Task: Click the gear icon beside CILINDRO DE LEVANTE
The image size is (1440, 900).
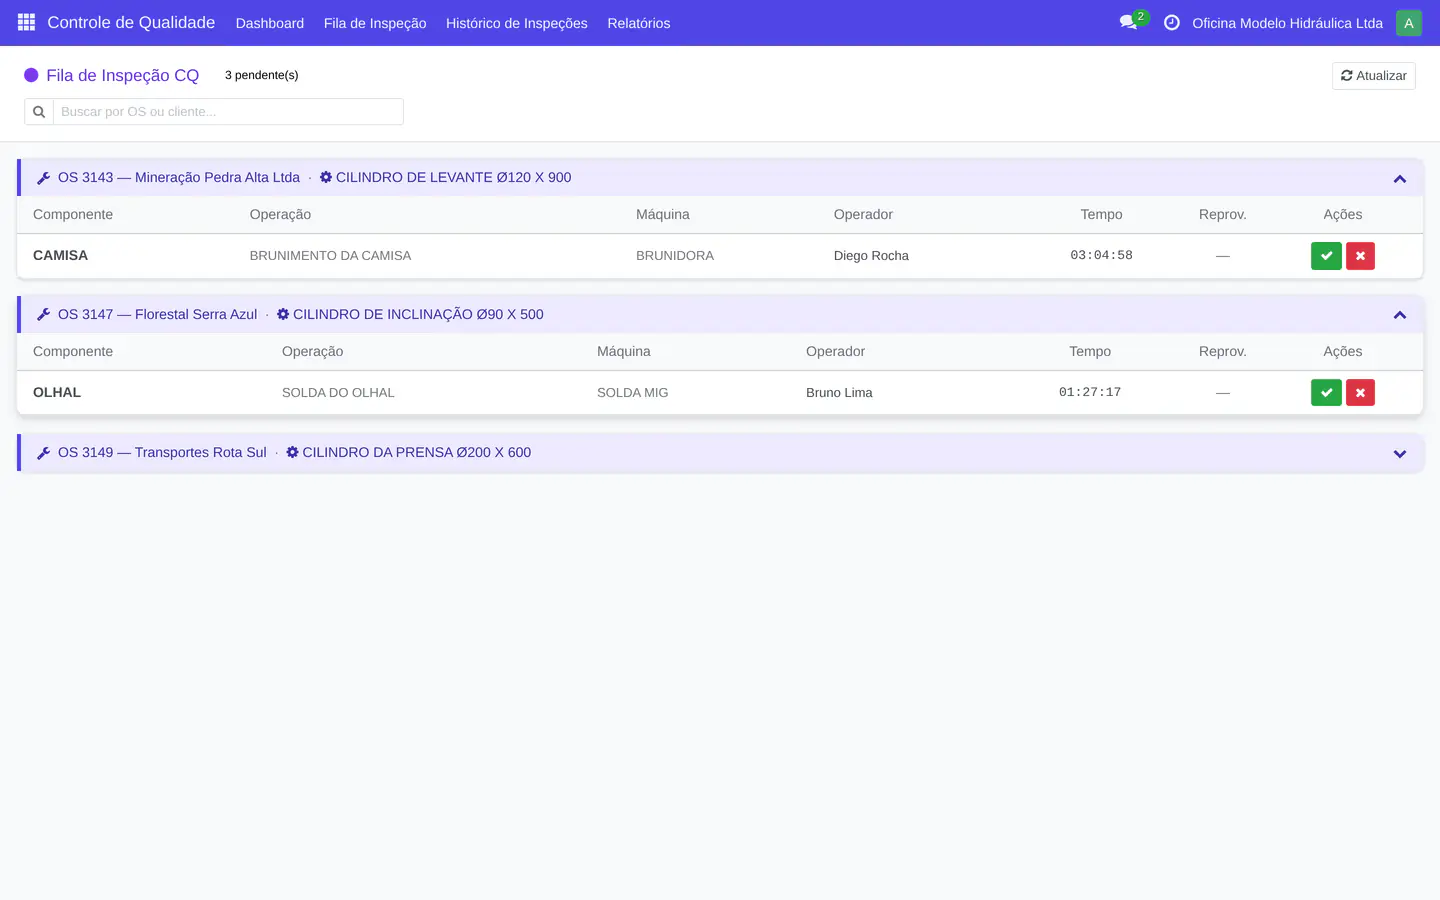Action: 326,177
